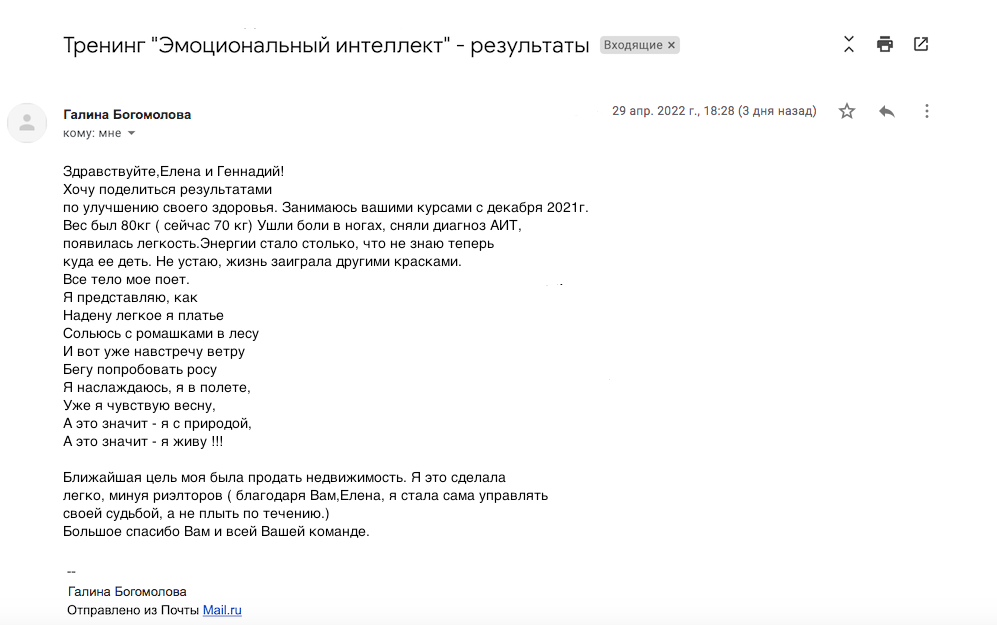The height and width of the screenshot is (625, 997).
Task: Remove the Входящие label with x
Action: 671,45
